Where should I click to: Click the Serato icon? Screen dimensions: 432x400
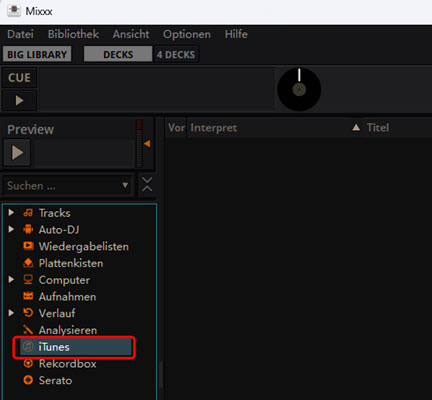coord(28,380)
